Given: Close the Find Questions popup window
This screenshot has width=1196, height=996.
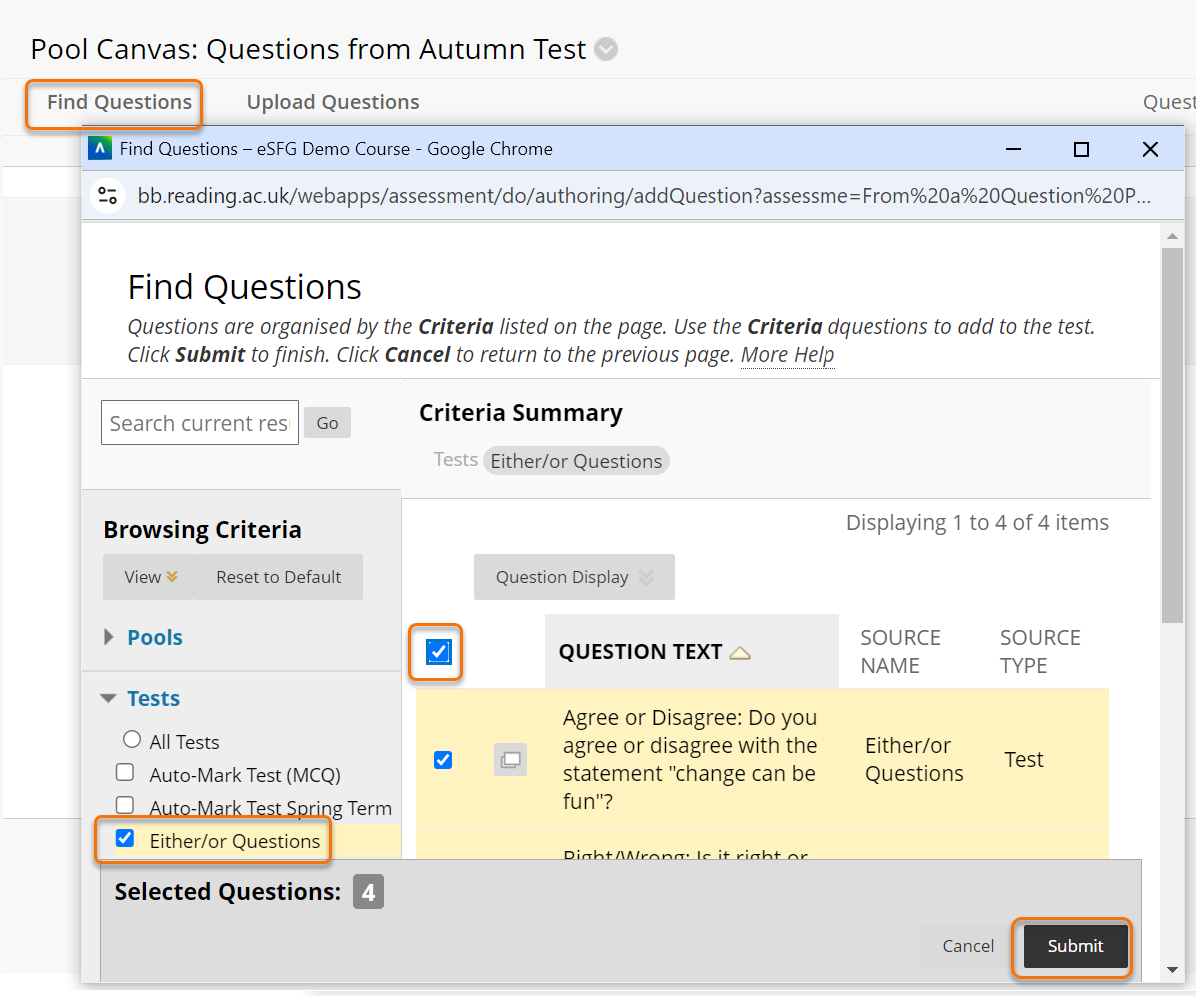Looking at the screenshot, I should tap(1150, 149).
